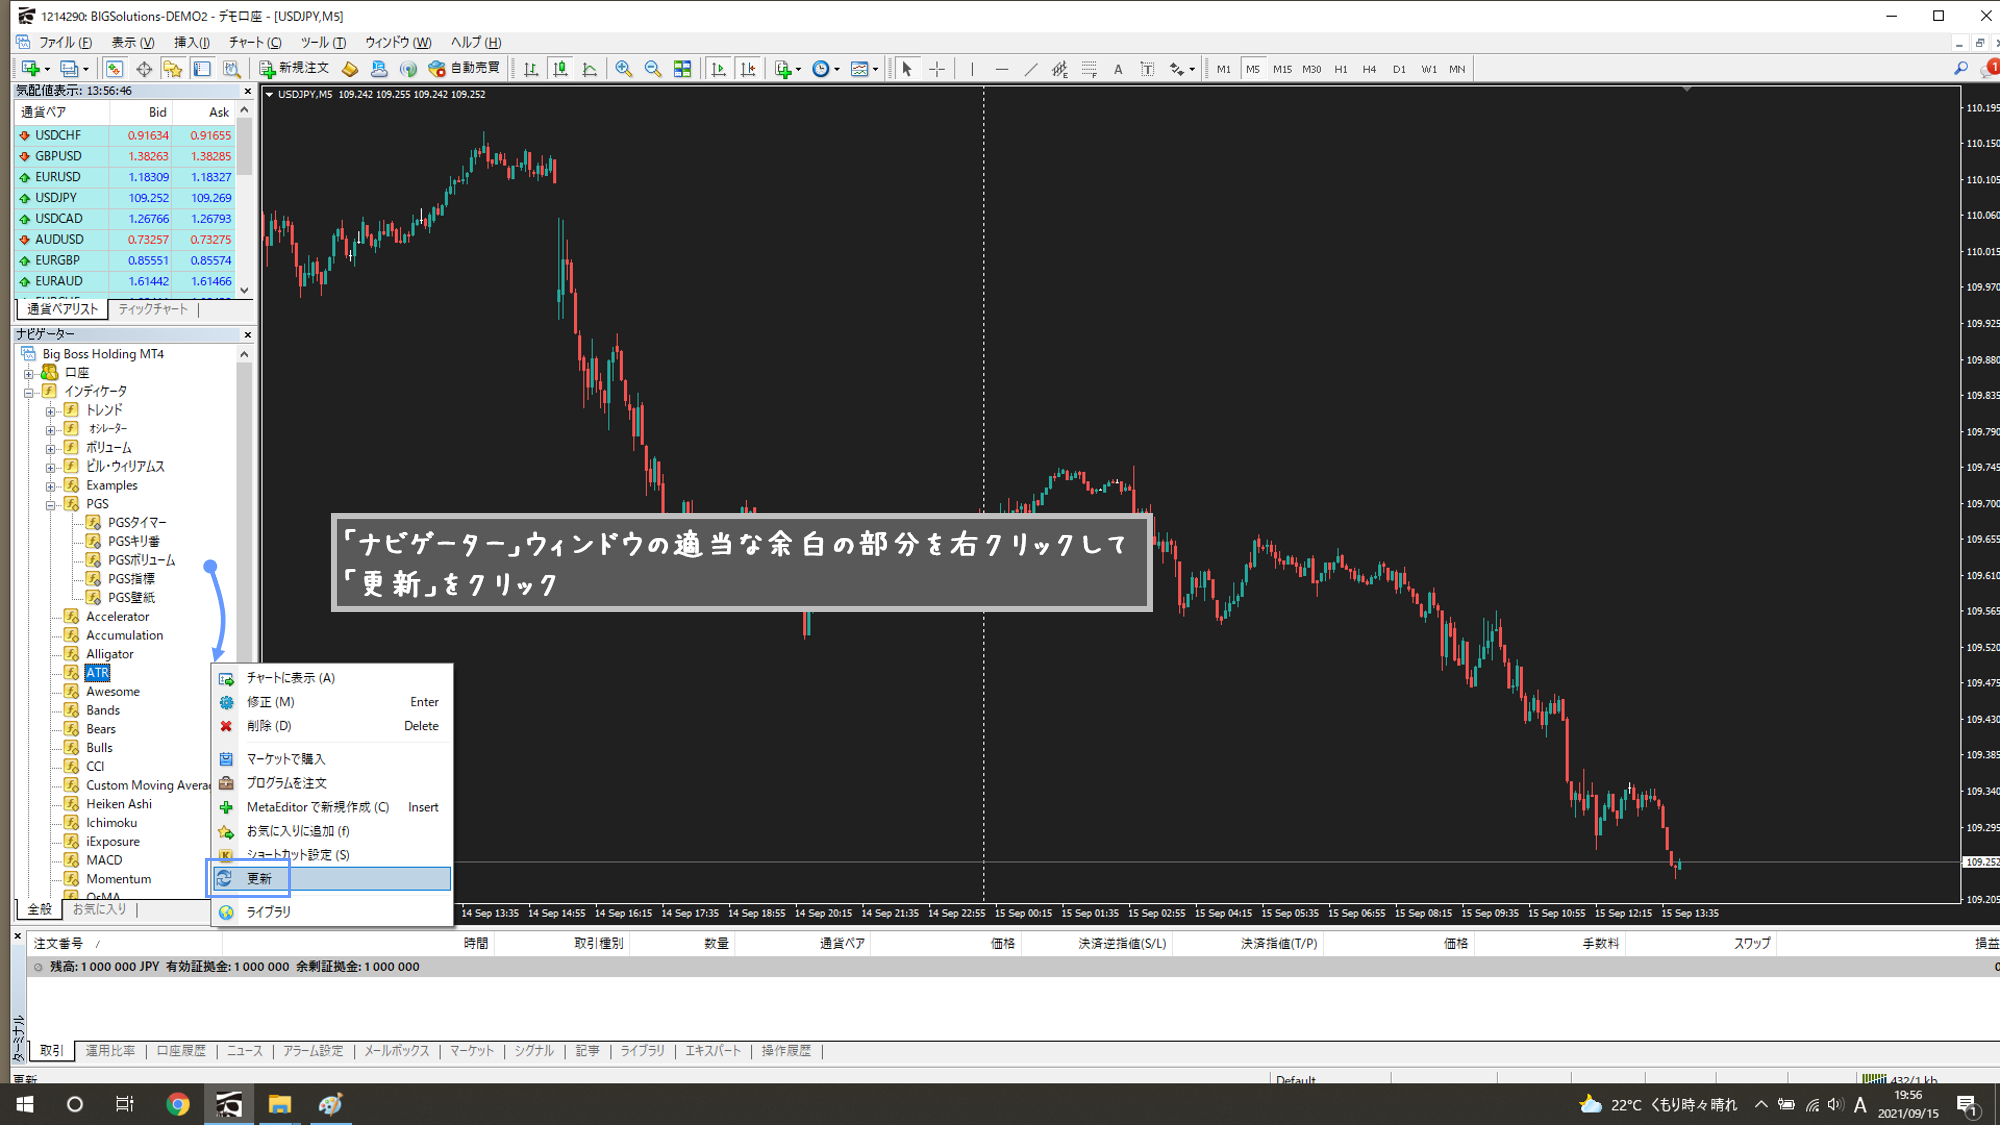
Task: Select the crosshair cursor tool
Action: (x=937, y=69)
